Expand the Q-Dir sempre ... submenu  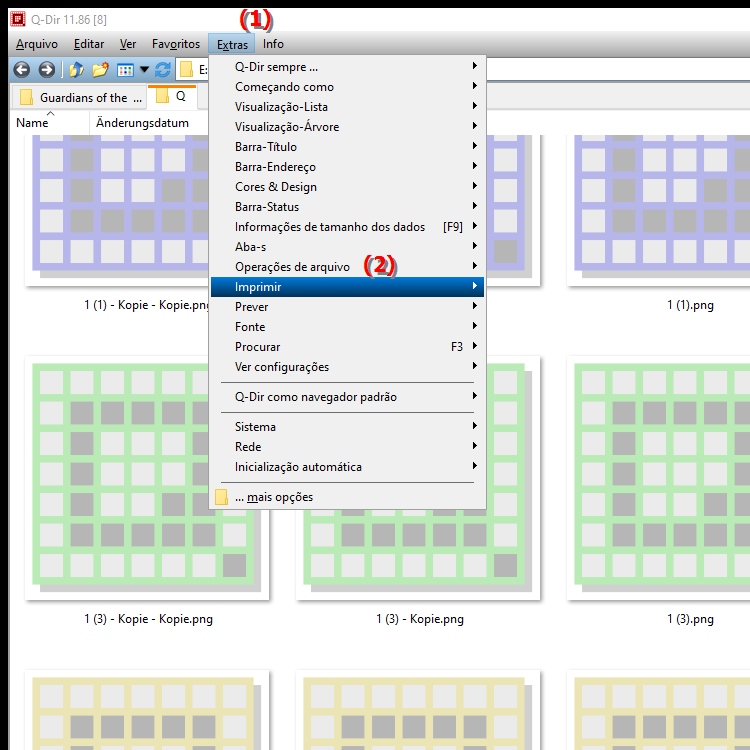point(347,67)
